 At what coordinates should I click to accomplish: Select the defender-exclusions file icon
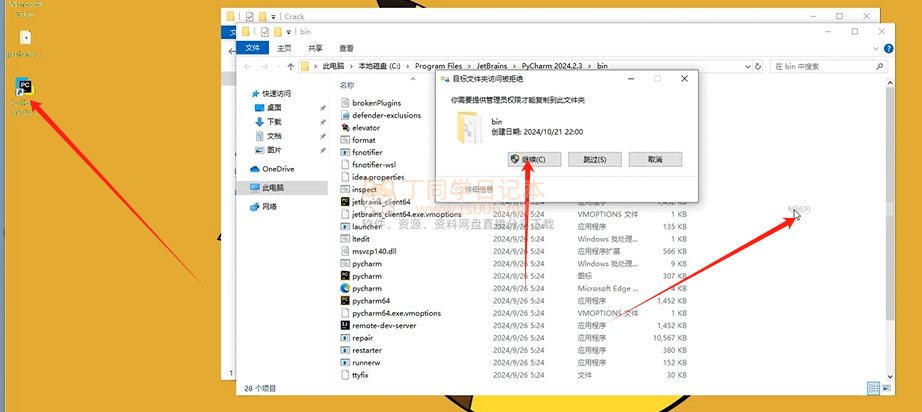tap(346, 115)
